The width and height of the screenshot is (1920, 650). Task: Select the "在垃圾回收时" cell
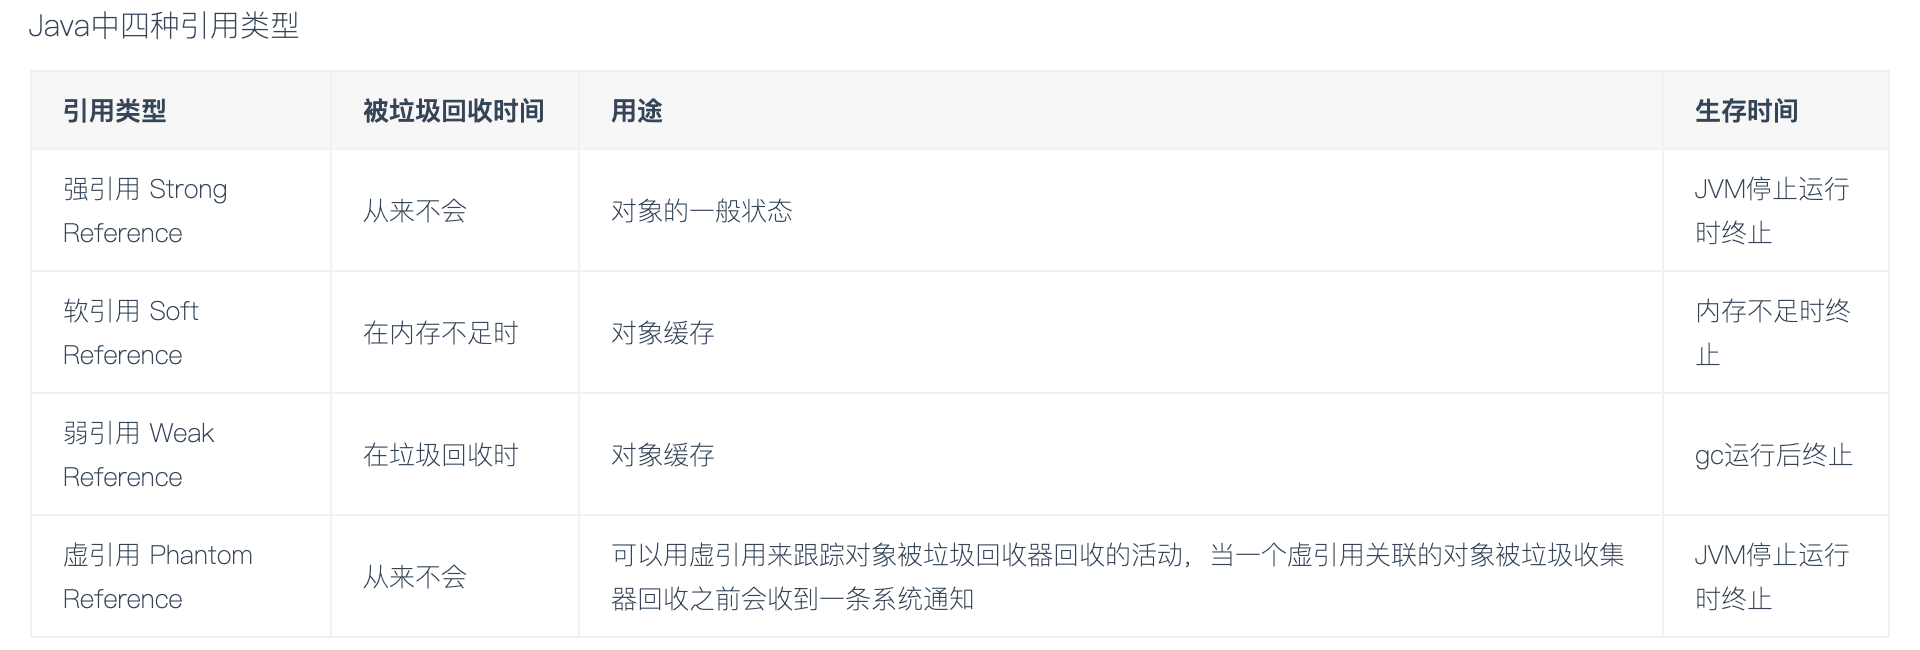tap(441, 455)
